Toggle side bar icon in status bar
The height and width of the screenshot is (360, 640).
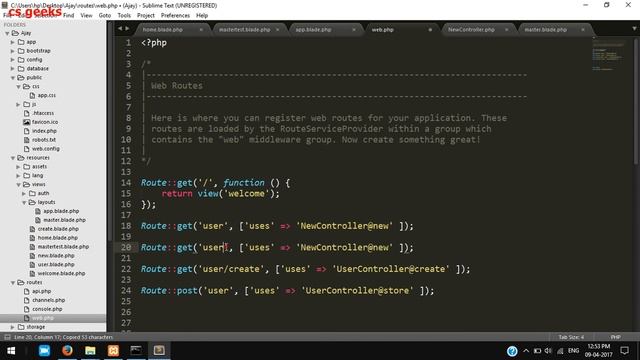(x=7, y=337)
